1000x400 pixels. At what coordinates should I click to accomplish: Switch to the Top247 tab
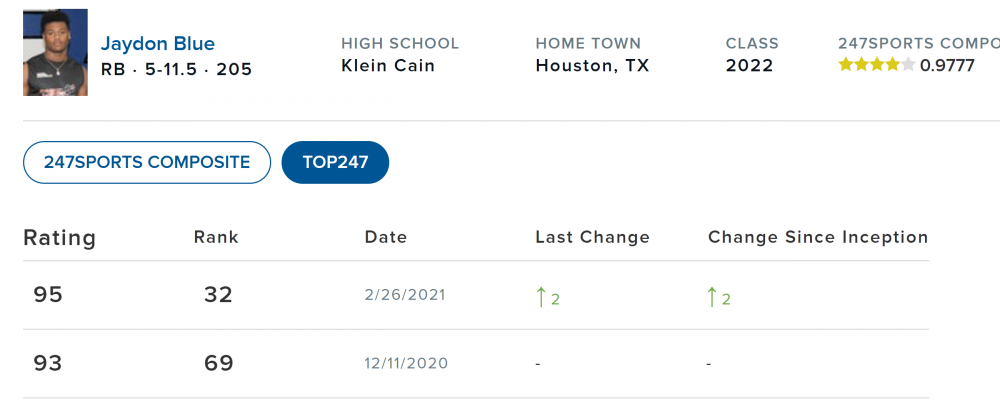click(x=335, y=162)
